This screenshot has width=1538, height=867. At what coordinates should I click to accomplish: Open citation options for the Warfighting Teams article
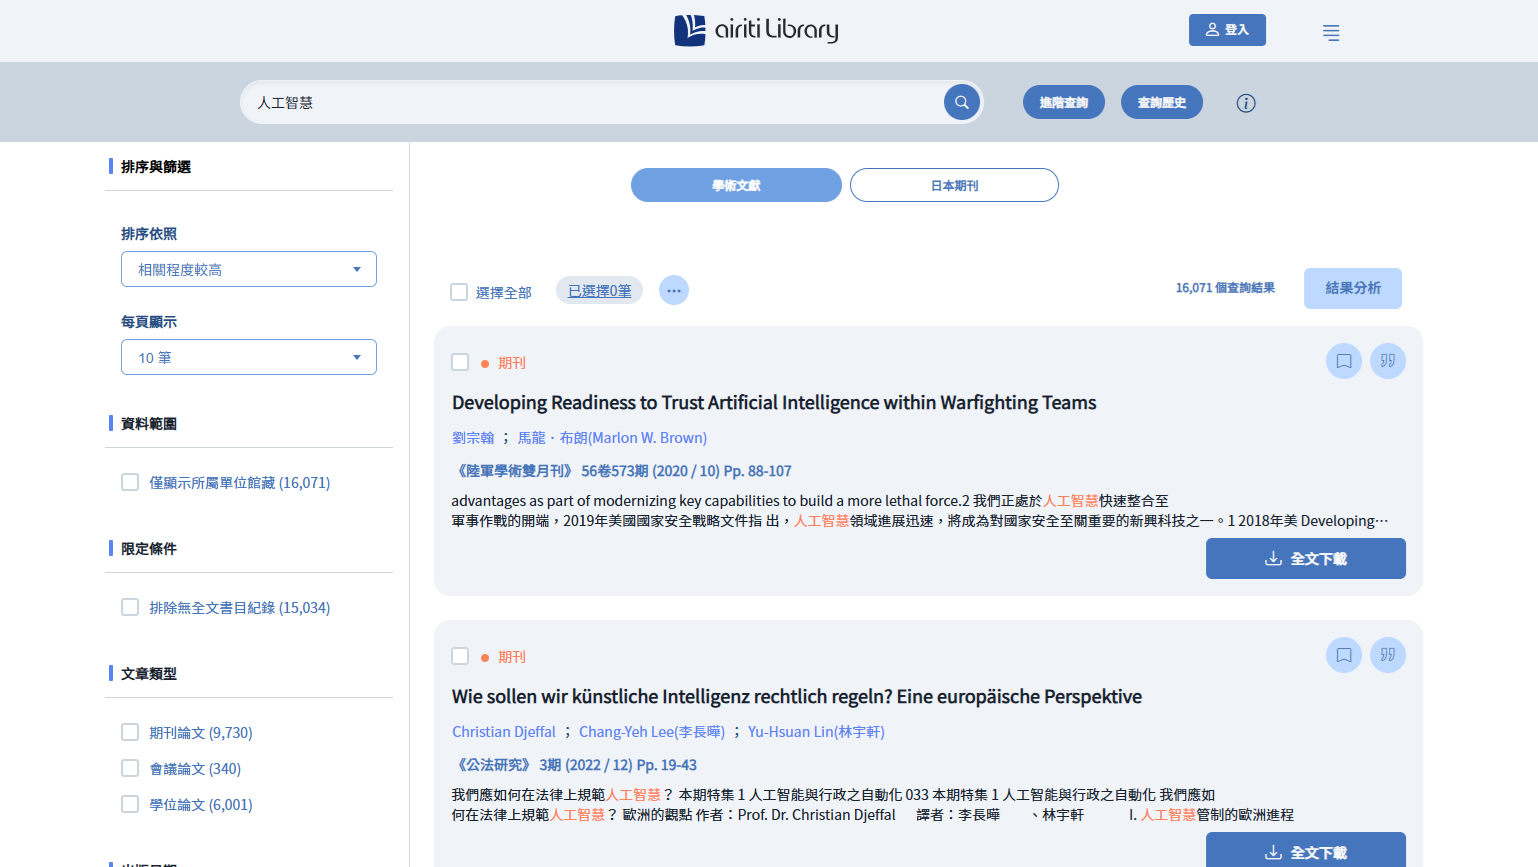(1388, 361)
